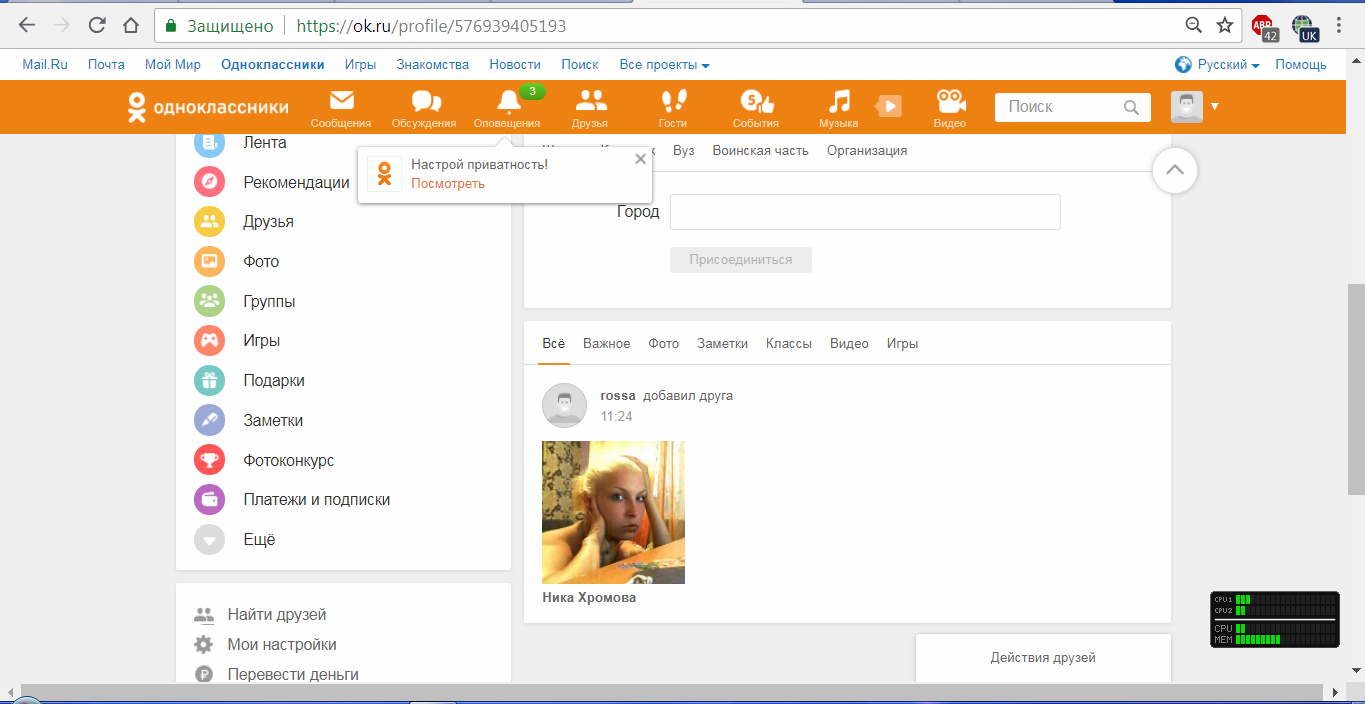Open Знакомства link in top bar
The width and height of the screenshot is (1365, 704).
click(433, 64)
